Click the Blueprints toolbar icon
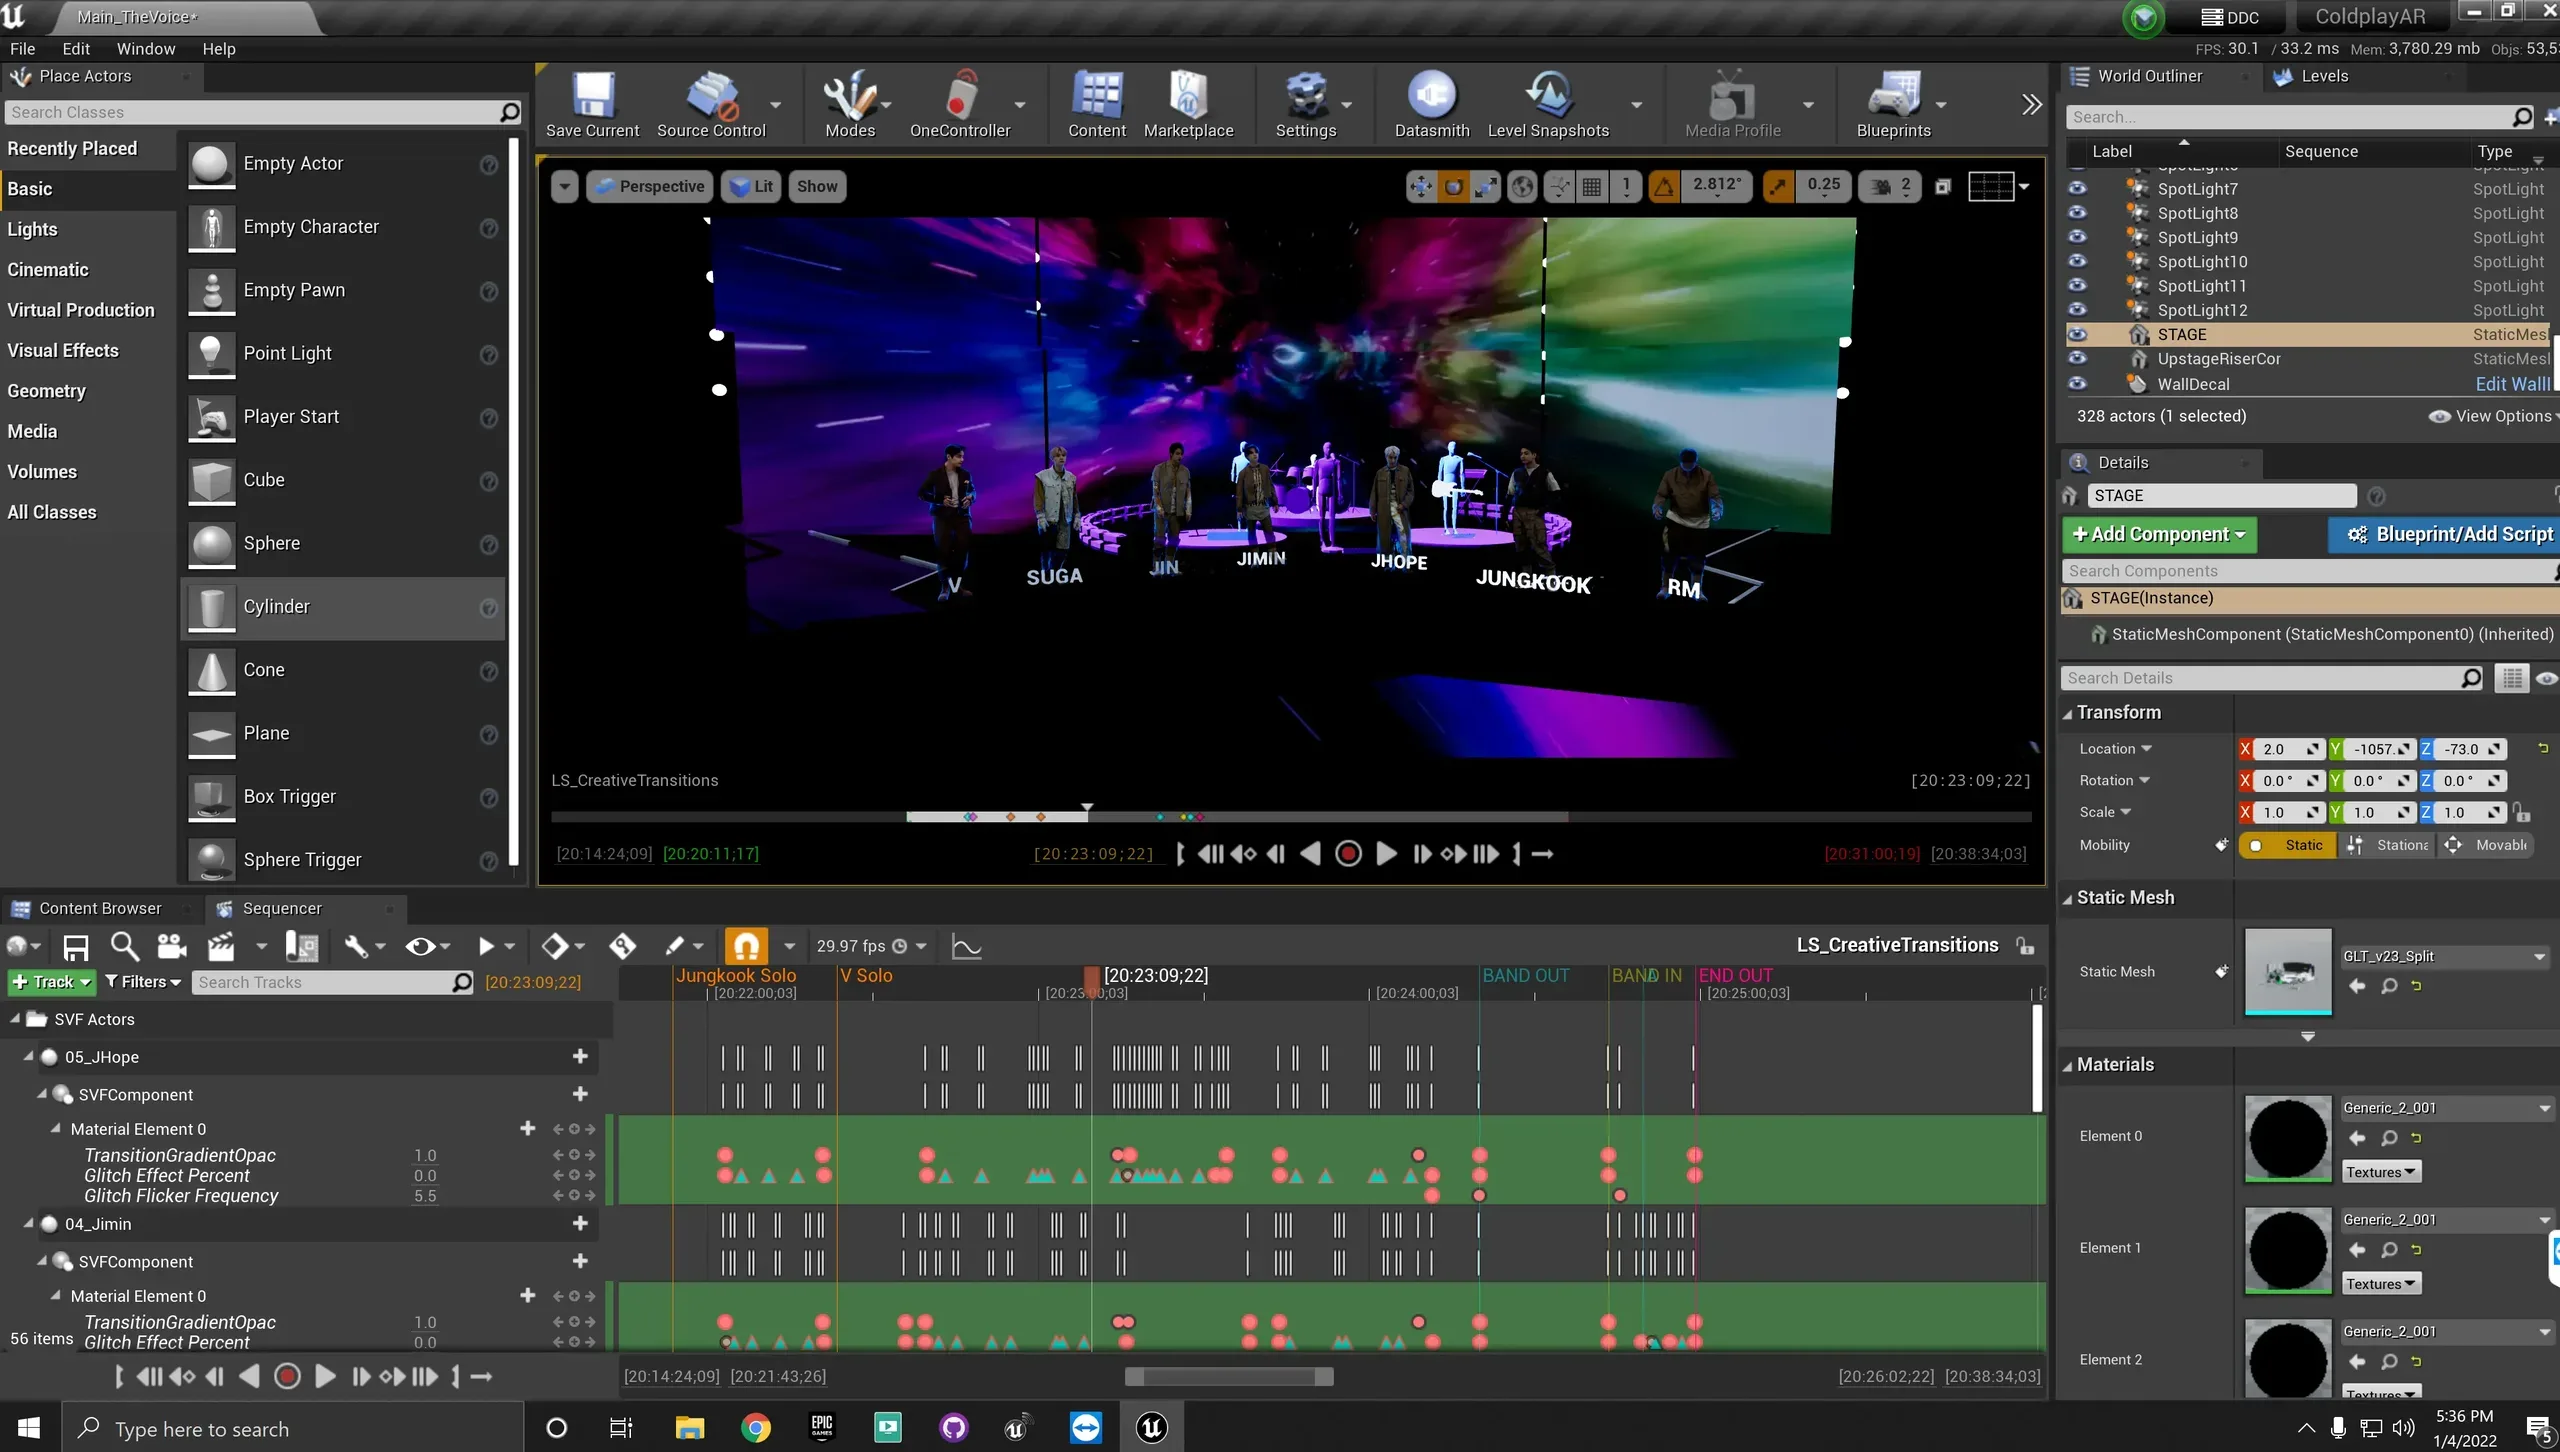The width and height of the screenshot is (2560, 1452). pyautogui.click(x=1893, y=104)
